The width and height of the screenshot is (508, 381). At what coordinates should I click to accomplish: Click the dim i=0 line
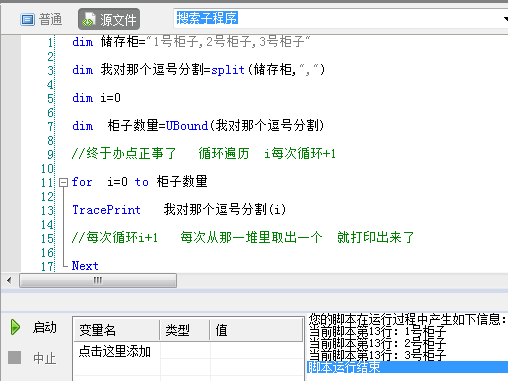[x=96, y=98]
